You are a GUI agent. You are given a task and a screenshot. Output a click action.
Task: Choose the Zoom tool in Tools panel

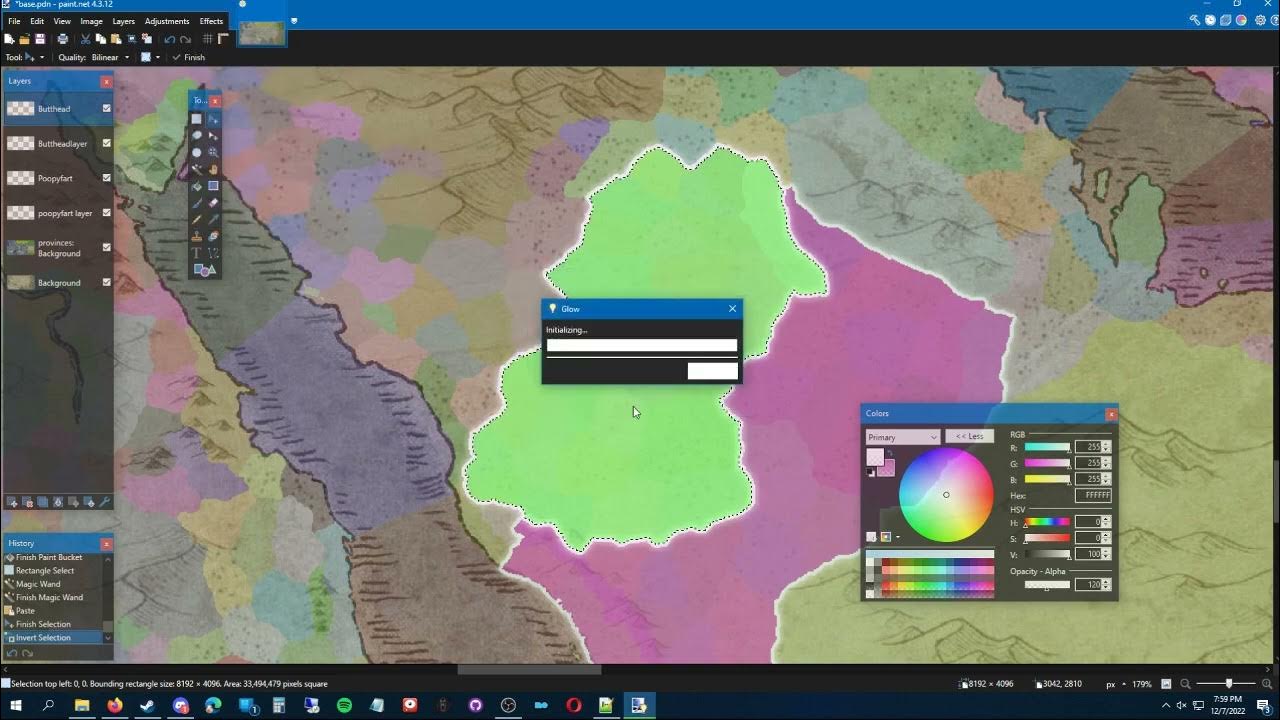pyautogui.click(x=213, y=152)
